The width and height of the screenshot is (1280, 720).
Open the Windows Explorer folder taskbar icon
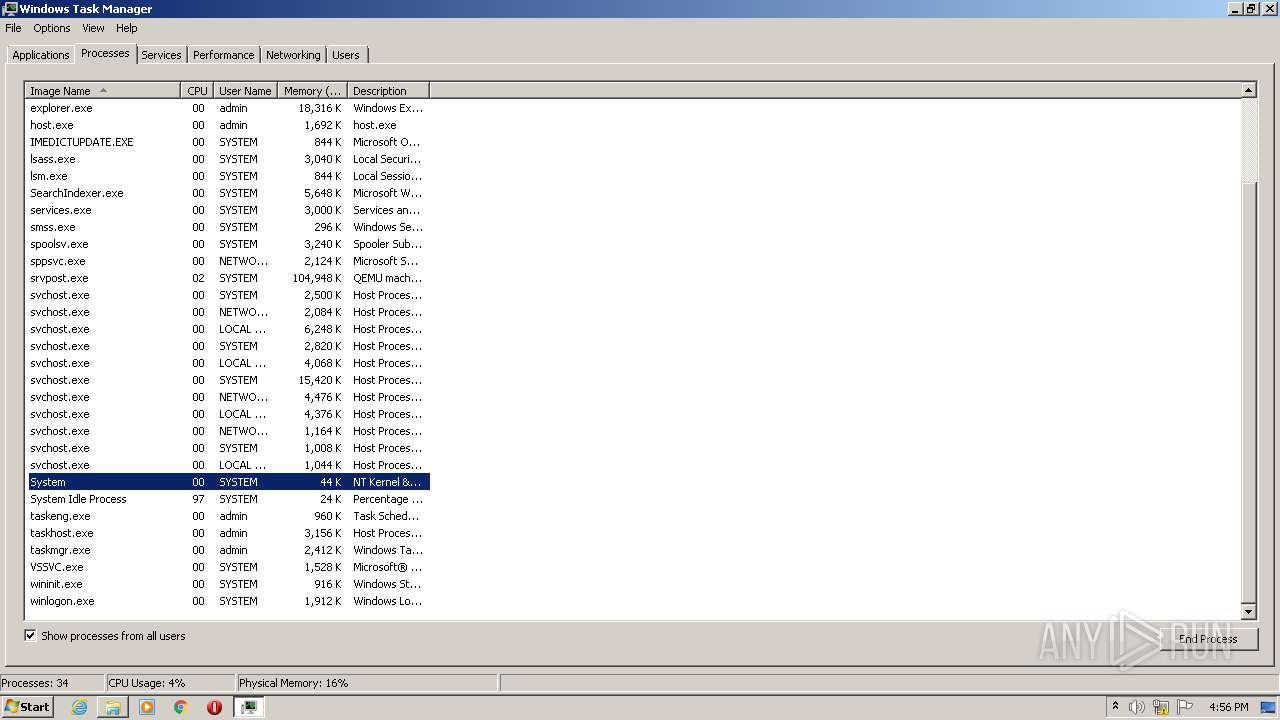(x=113, y=707)
